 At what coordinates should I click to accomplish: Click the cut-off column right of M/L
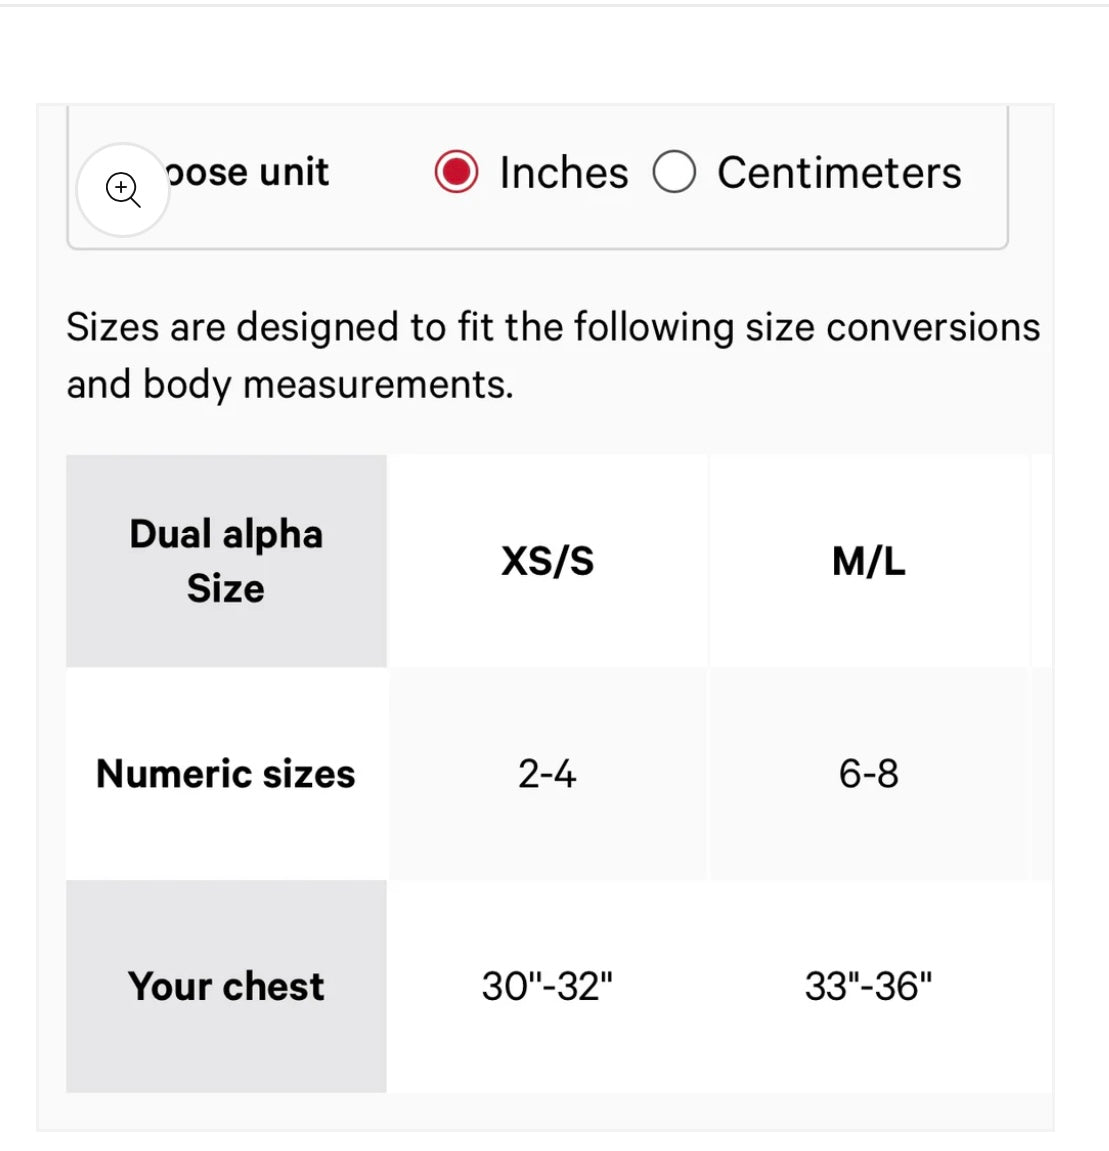(x=1042, y=560)
